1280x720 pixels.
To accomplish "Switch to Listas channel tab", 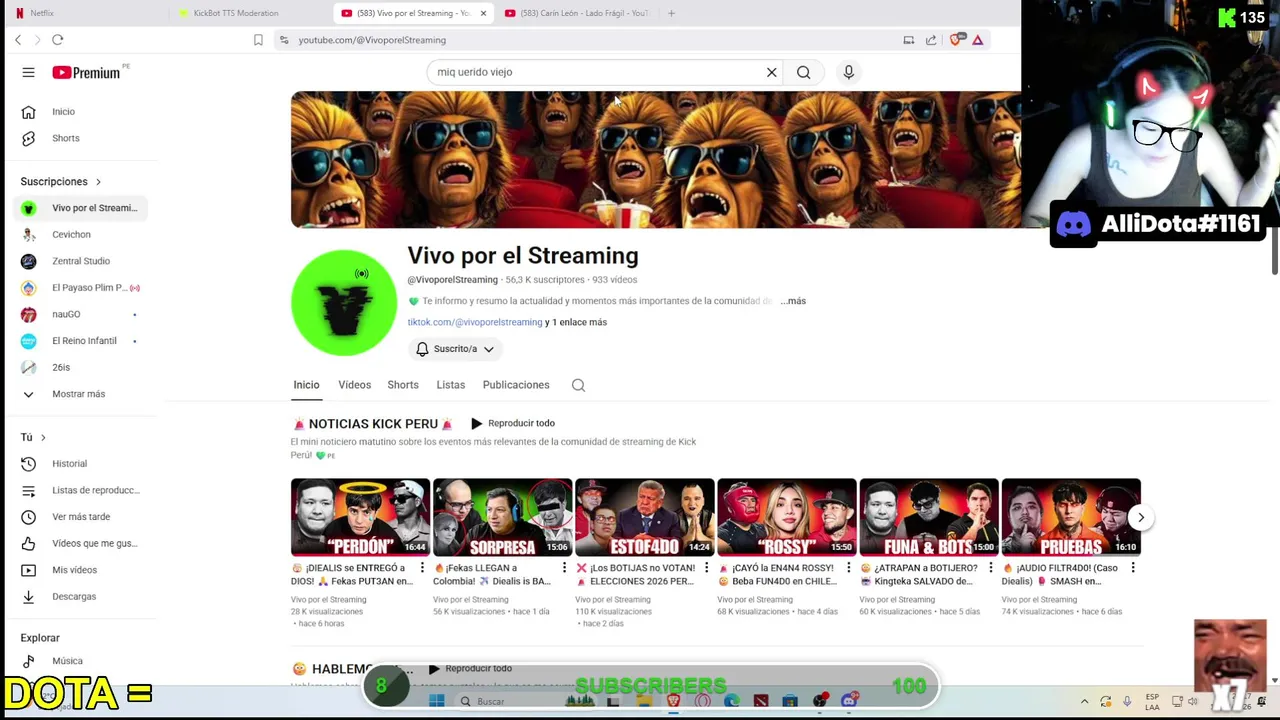I will point(450,385).
